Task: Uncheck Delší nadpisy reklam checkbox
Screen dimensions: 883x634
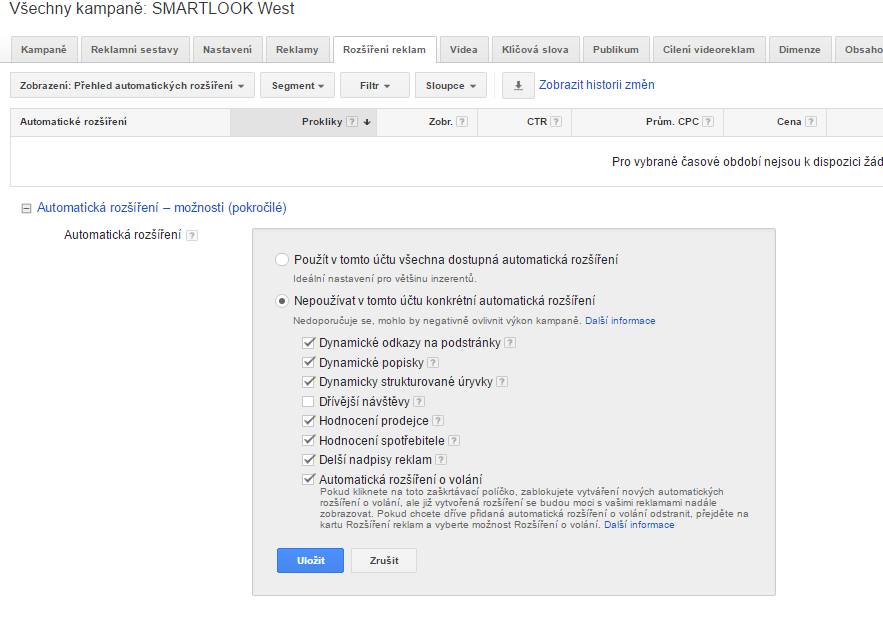Action: 308,459
